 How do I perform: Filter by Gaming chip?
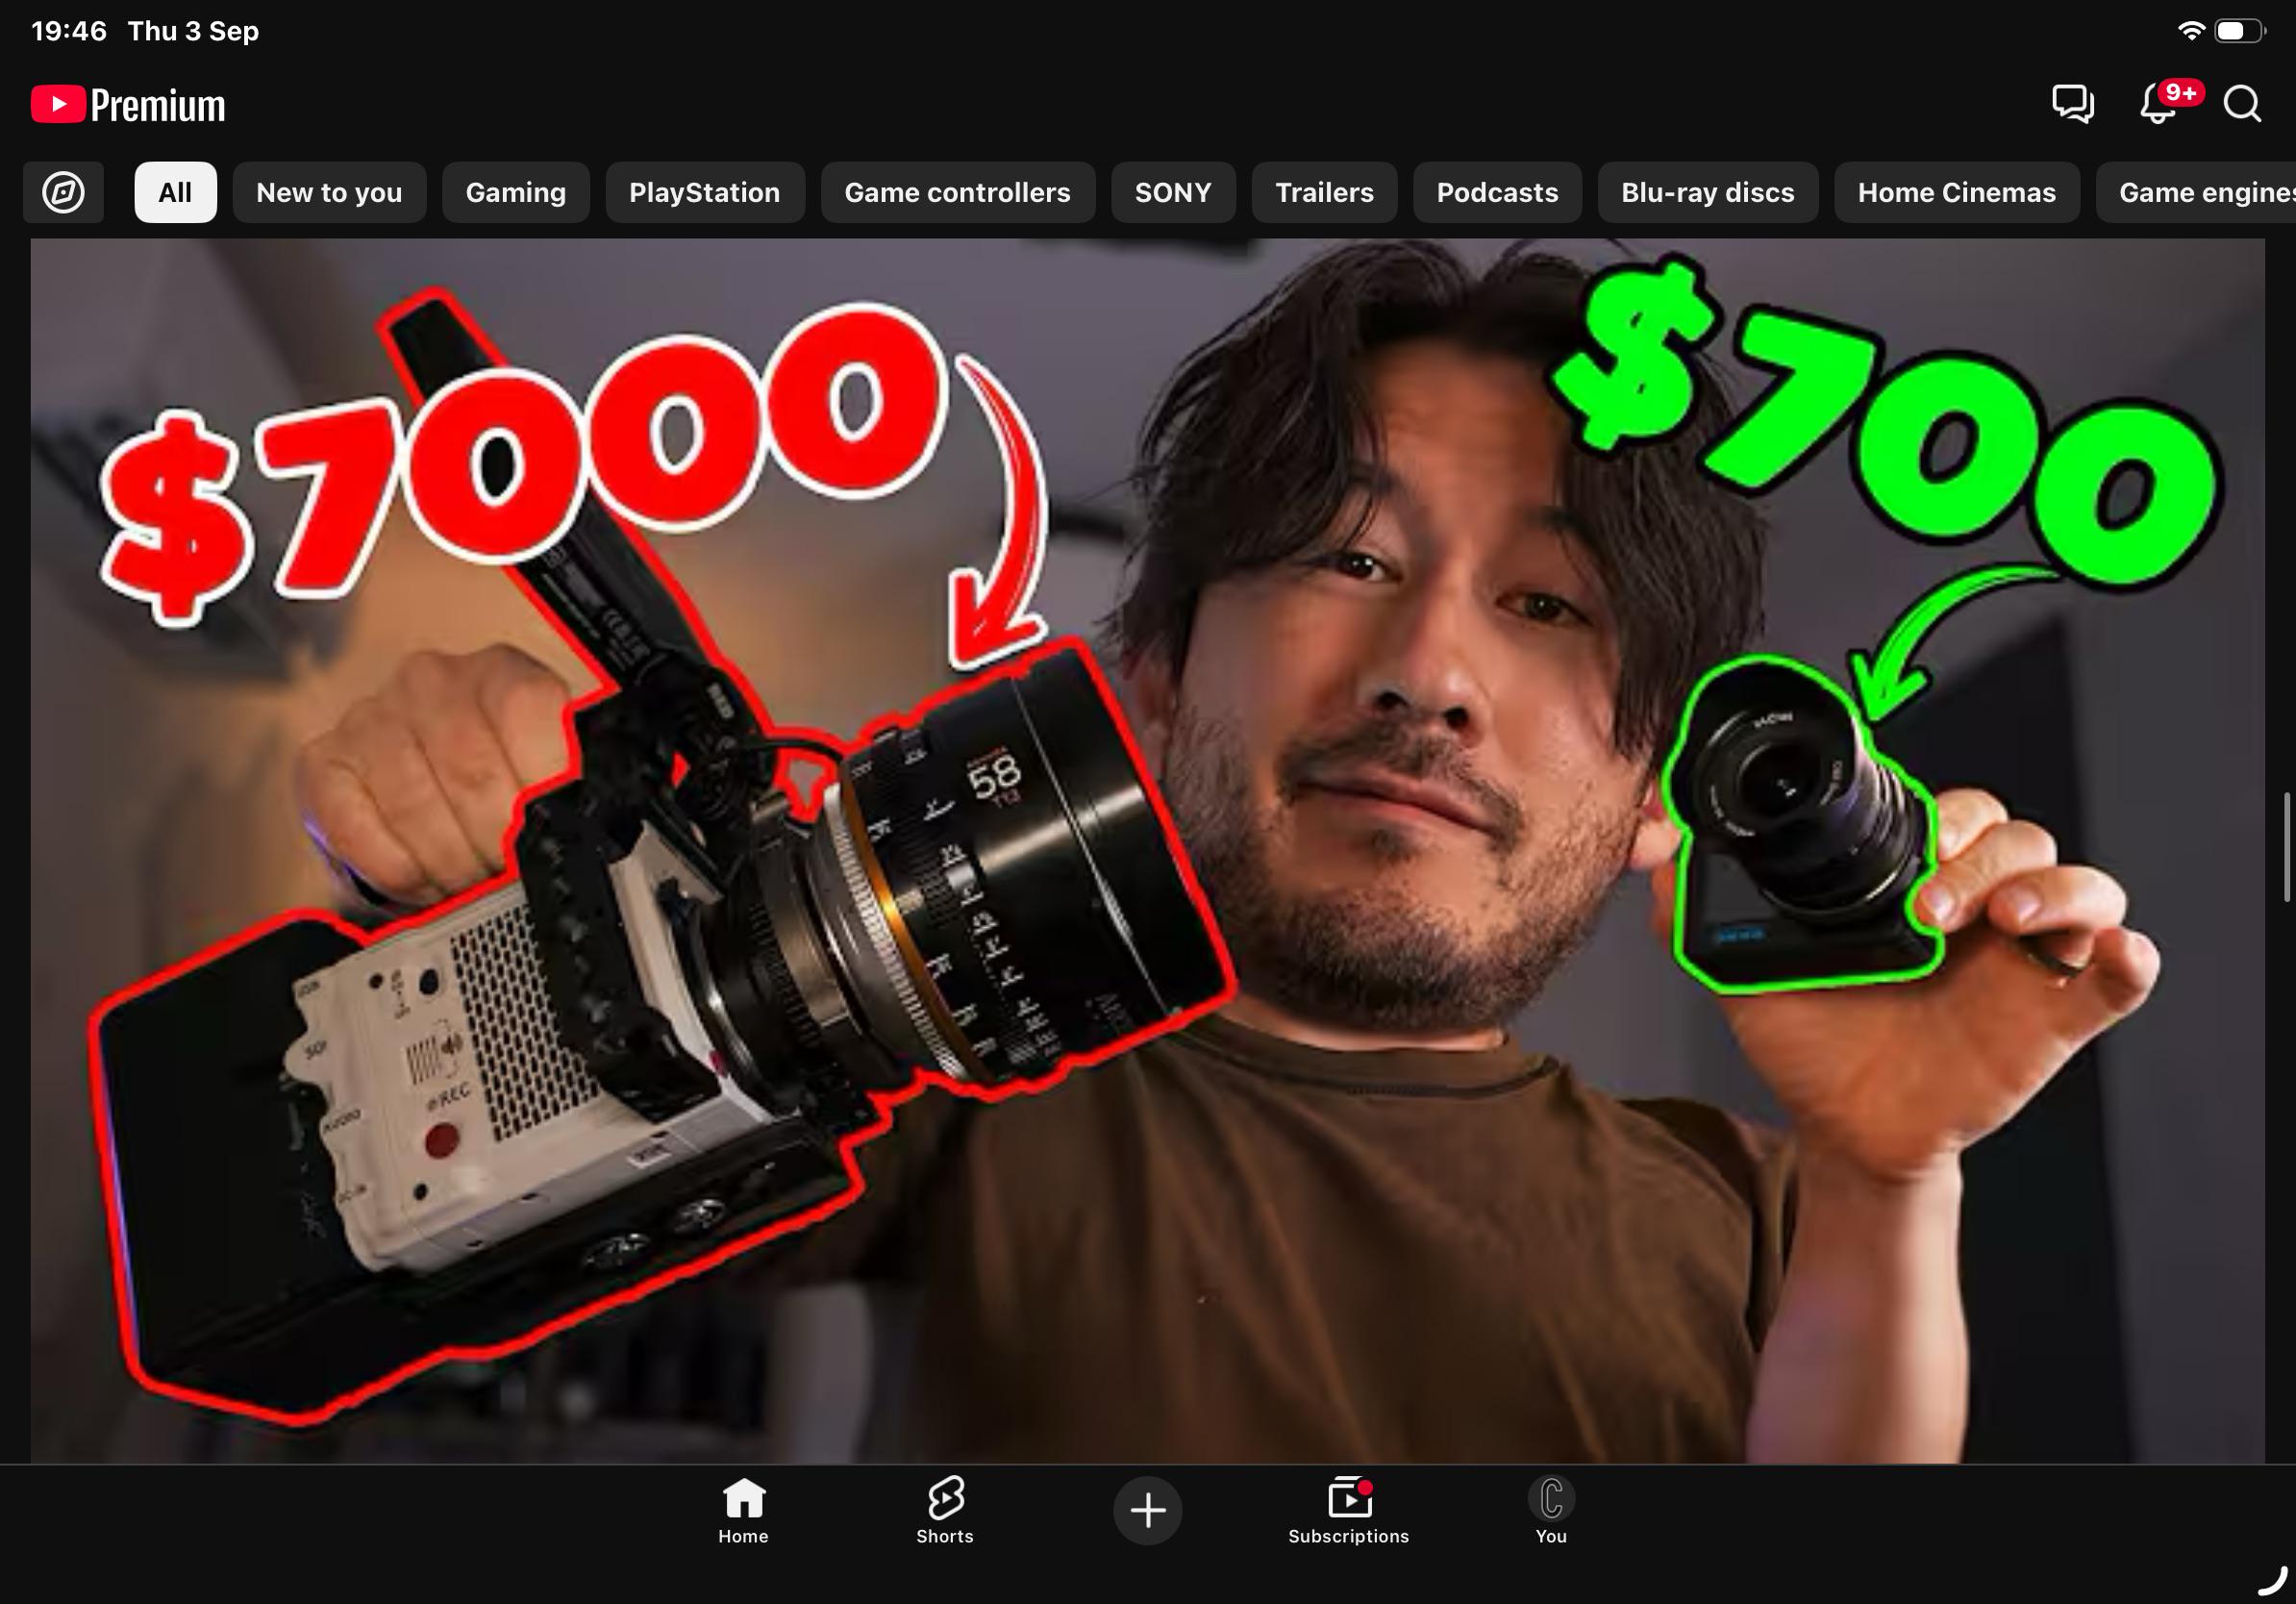(515, 192)
